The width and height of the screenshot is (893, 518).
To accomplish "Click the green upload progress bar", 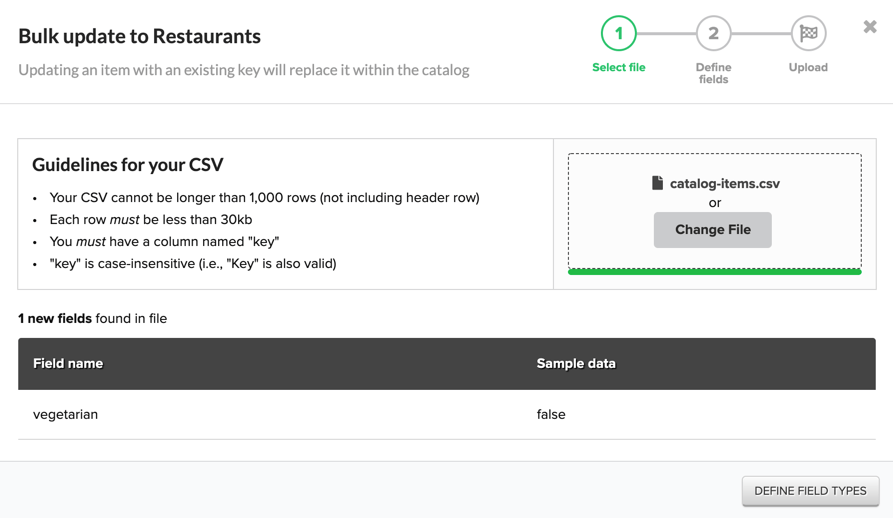I will point(714,271).
